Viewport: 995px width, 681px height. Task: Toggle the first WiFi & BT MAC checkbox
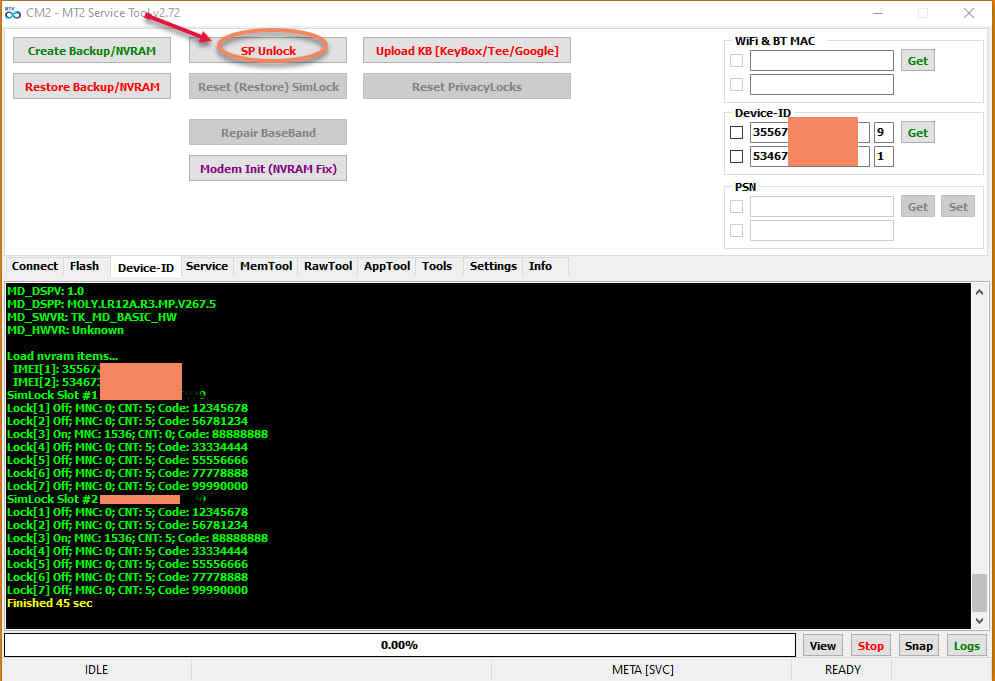point(737,61)
